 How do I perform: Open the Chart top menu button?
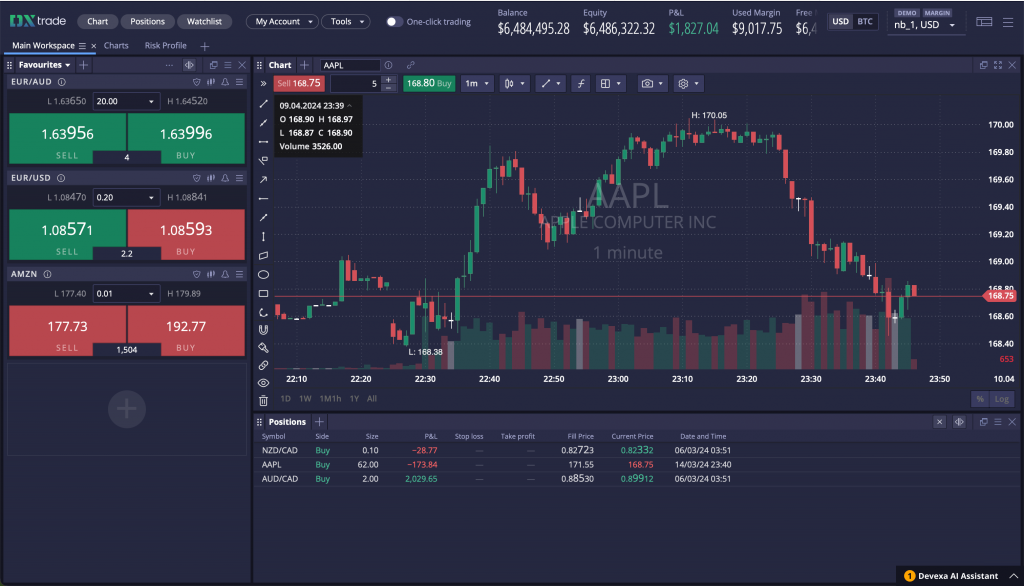pos(97,22)
